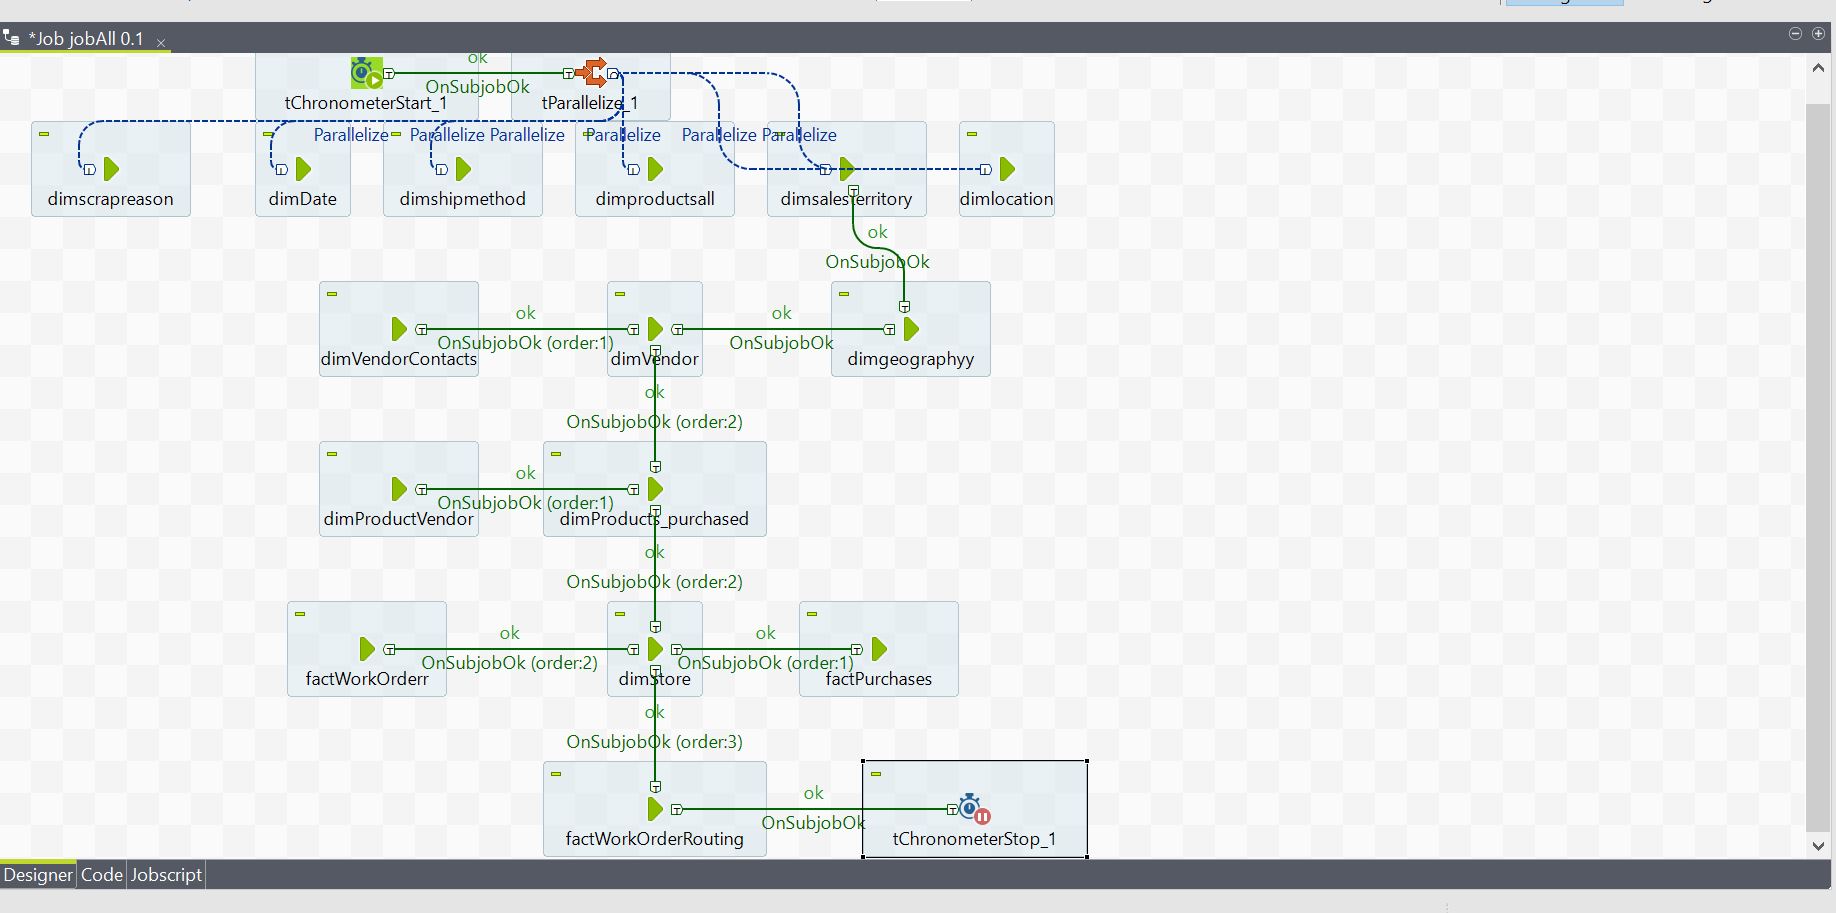Select OnSubjobOk (order:1) label near dimProductVendor
This screenshot has width=1836, height=913.
click(x=526, y=503)
